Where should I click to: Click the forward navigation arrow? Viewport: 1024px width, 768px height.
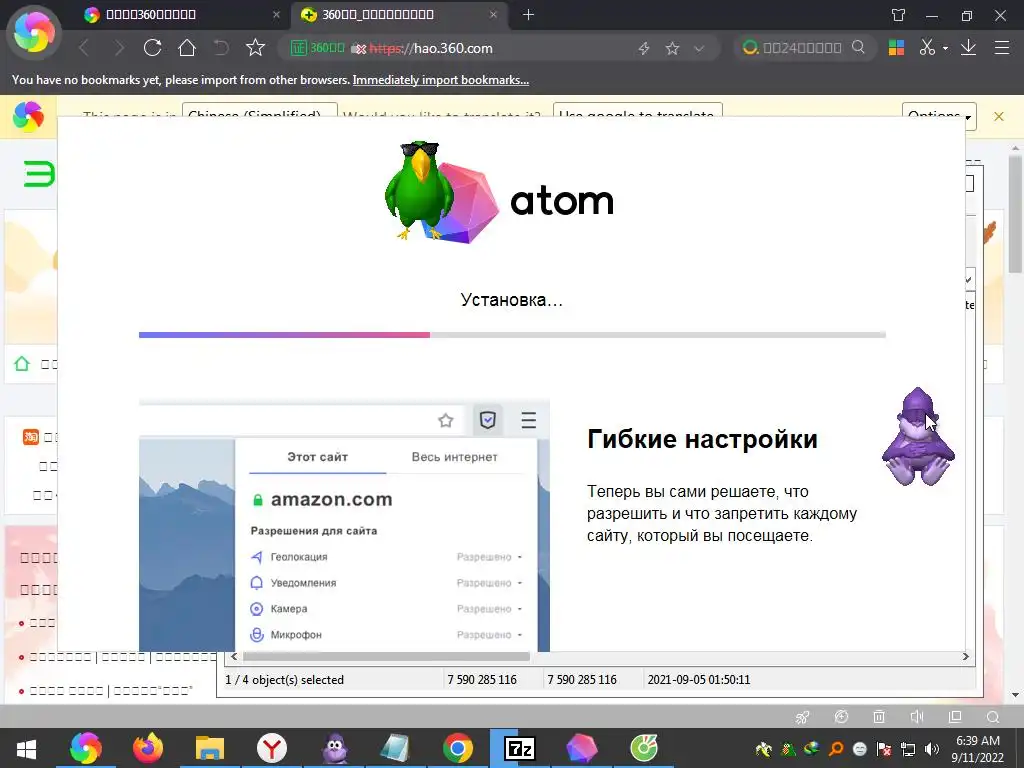click(x=118, y=48)
